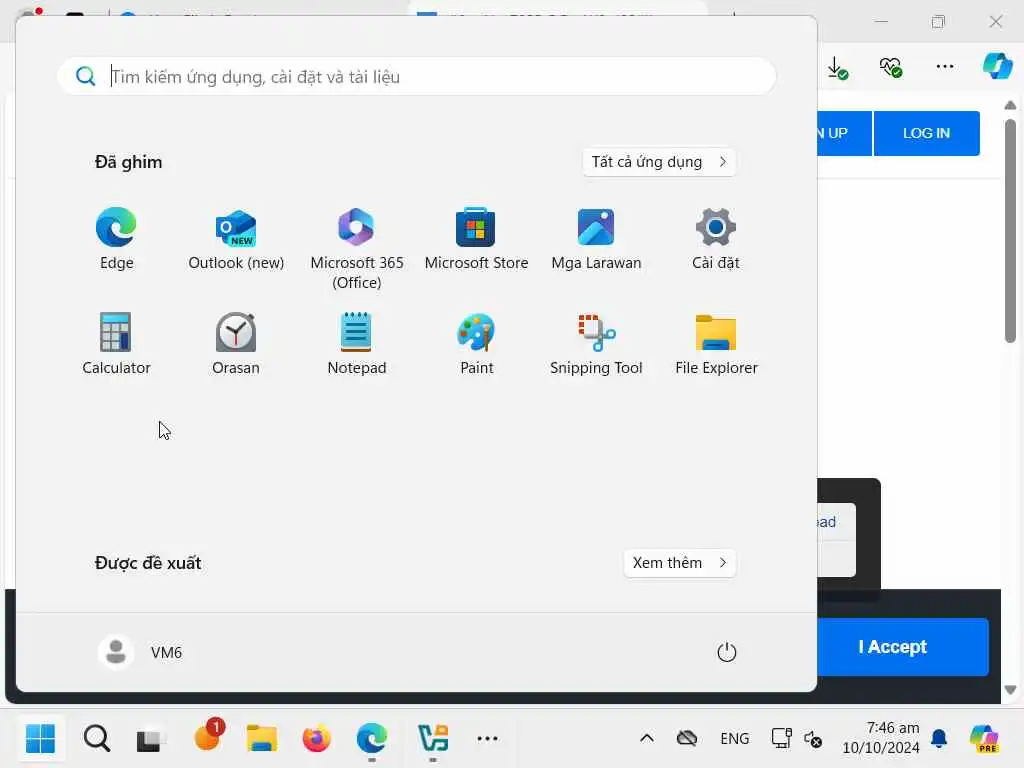Image resolution: width=1024 pixels, height=768 pixels.
Task: Launch Notepad from pinned apps
Action: click(357, 344)
